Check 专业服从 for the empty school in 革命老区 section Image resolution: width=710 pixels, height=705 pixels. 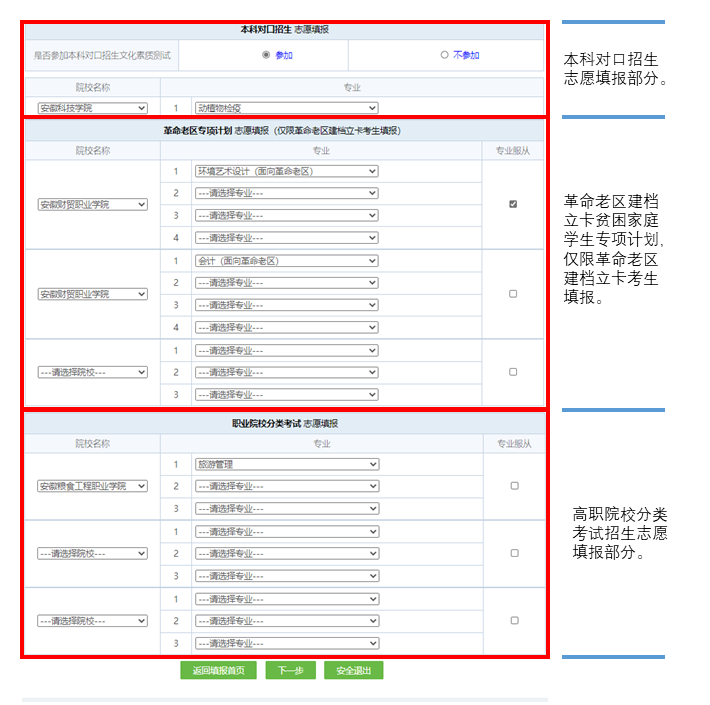point(513,372)
